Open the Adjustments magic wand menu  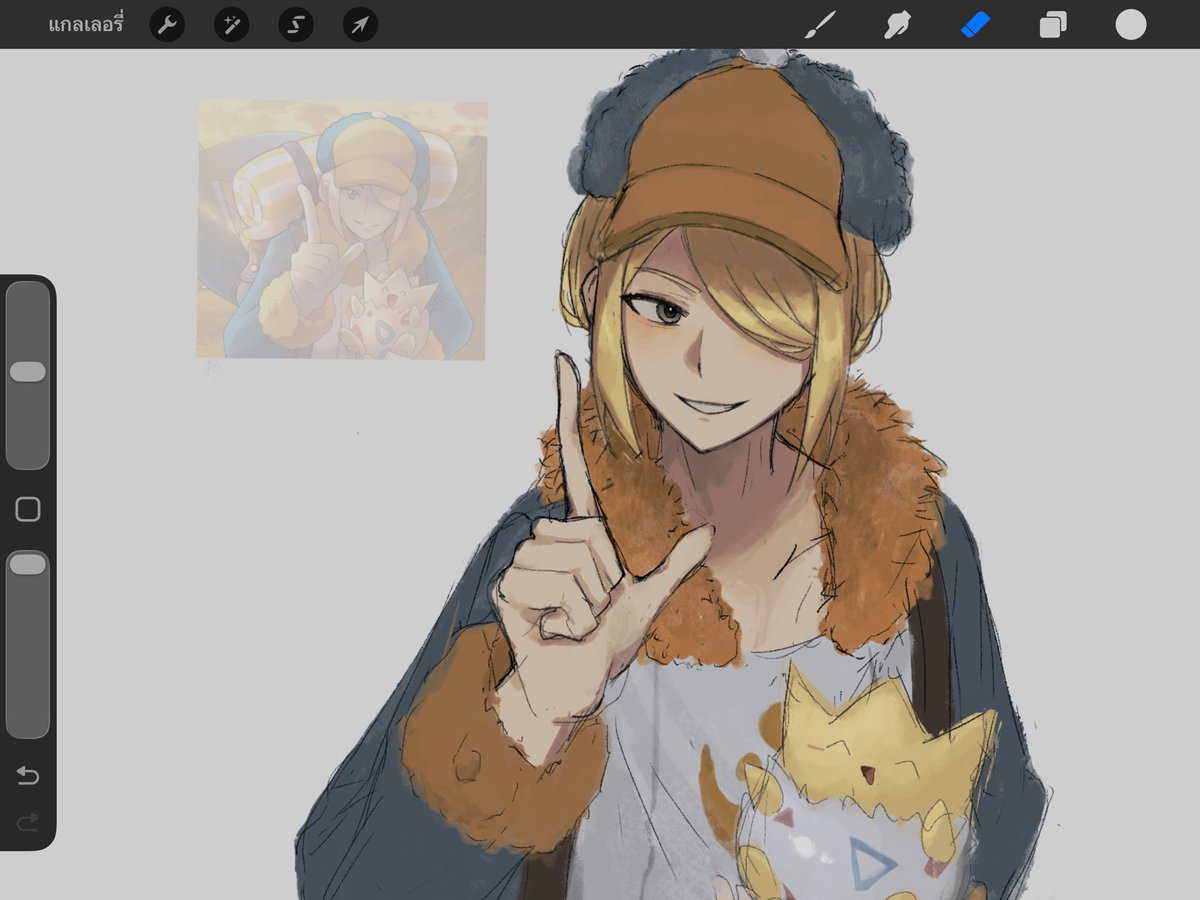pyautogui.click(x=231, y=24)
